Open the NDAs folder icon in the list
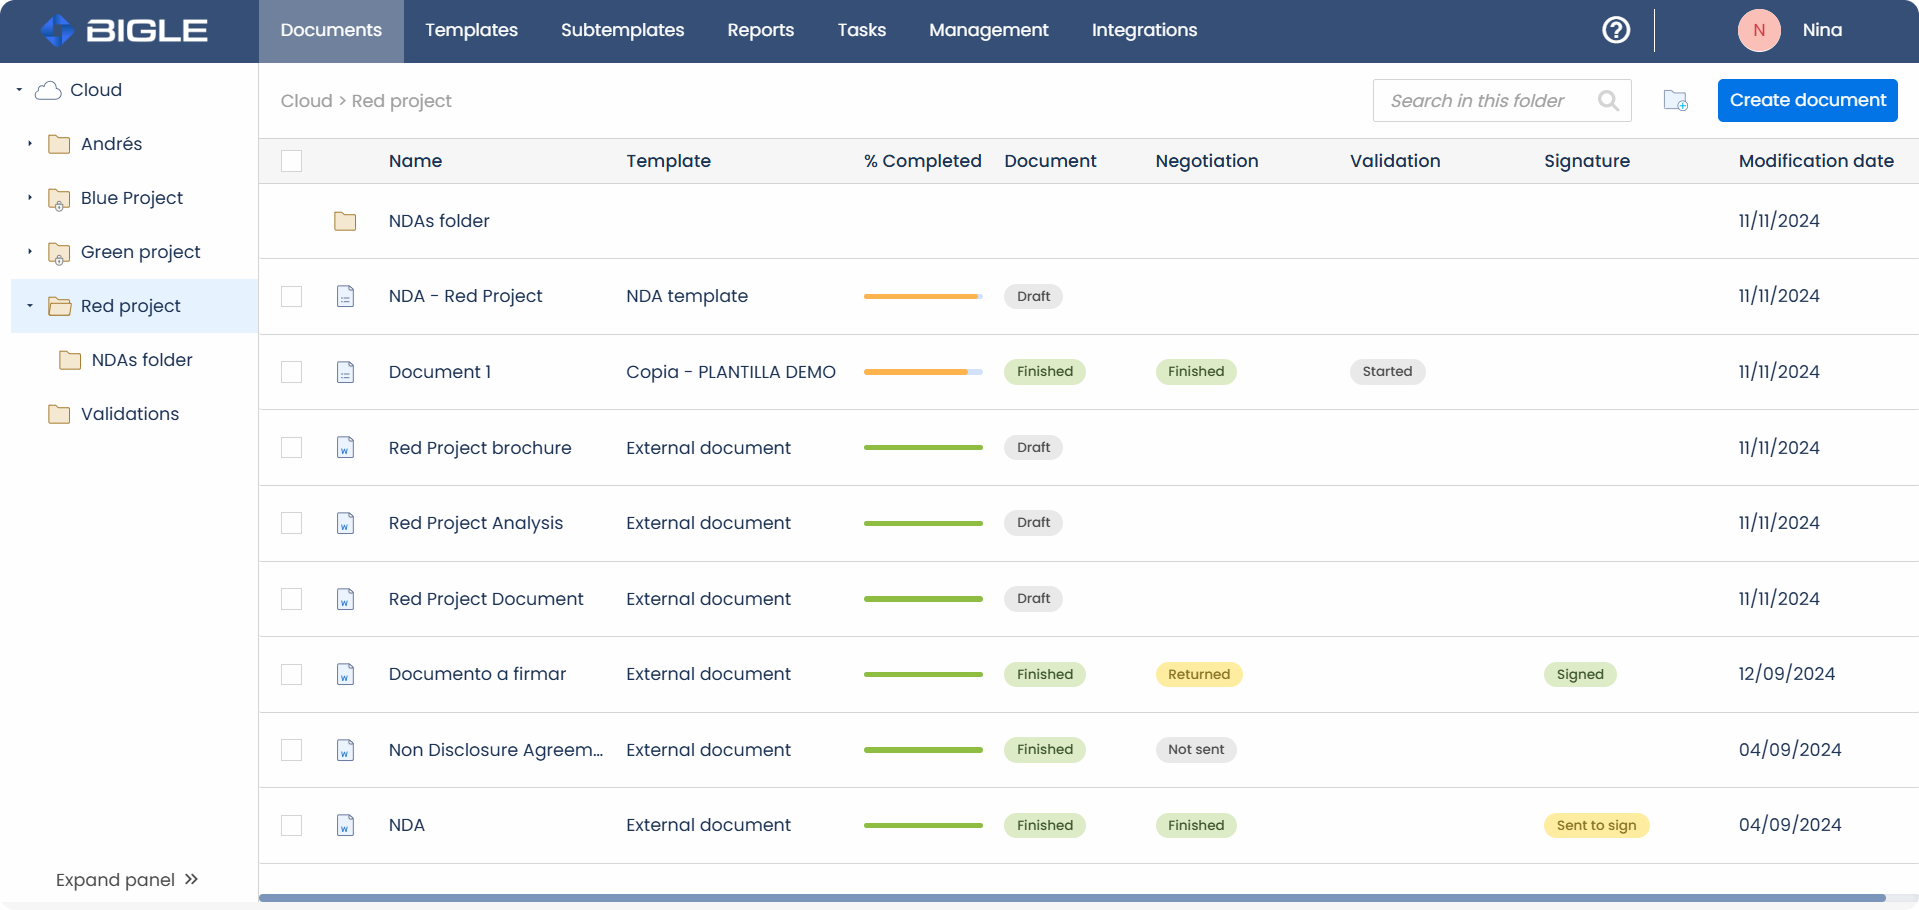Viewport: 1919px width, 910px height. [345, 221]
